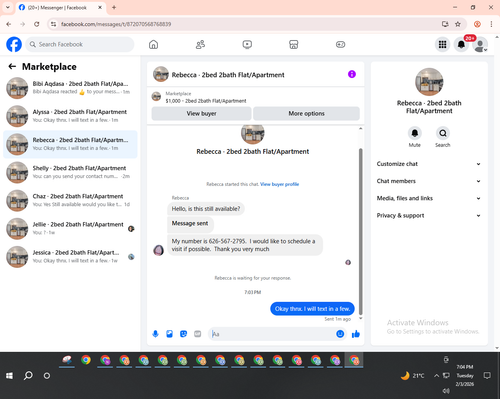Viewport: 500px width, 399px height.
Task: Open the Jellie conversation
Action: (x=70, y=229)
